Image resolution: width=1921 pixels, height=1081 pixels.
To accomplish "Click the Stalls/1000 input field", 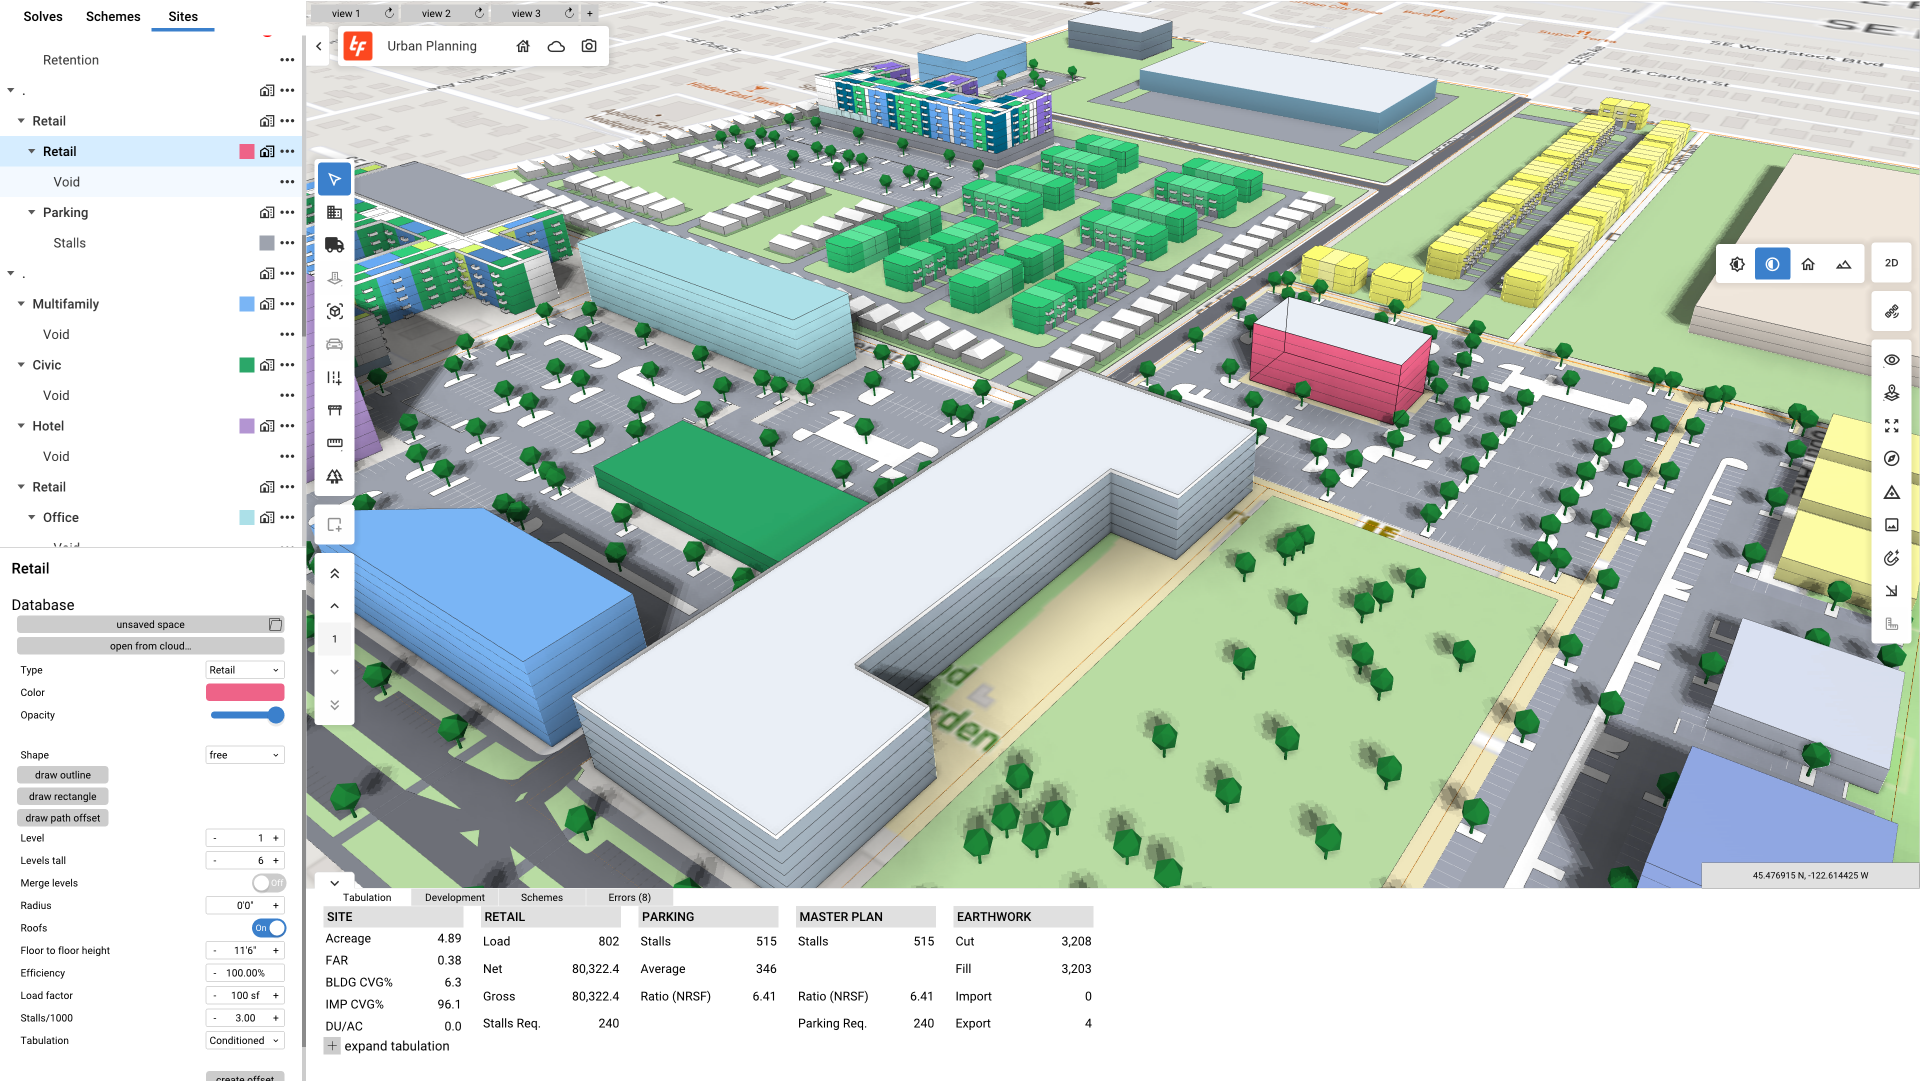I will pos(245,1018).
